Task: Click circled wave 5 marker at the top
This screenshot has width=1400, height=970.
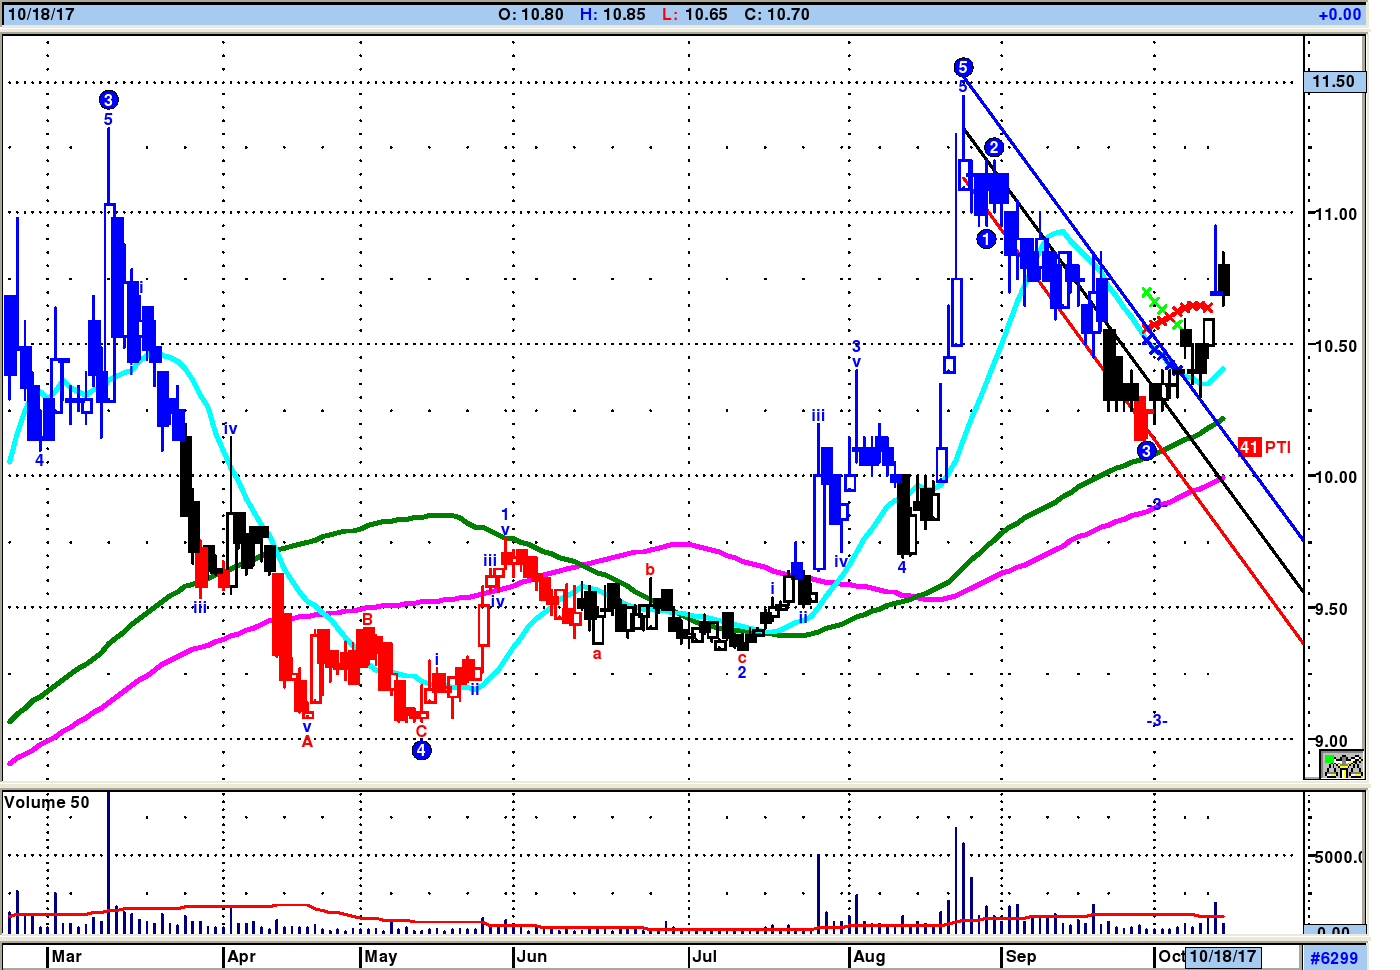Action: coord(962,67)
